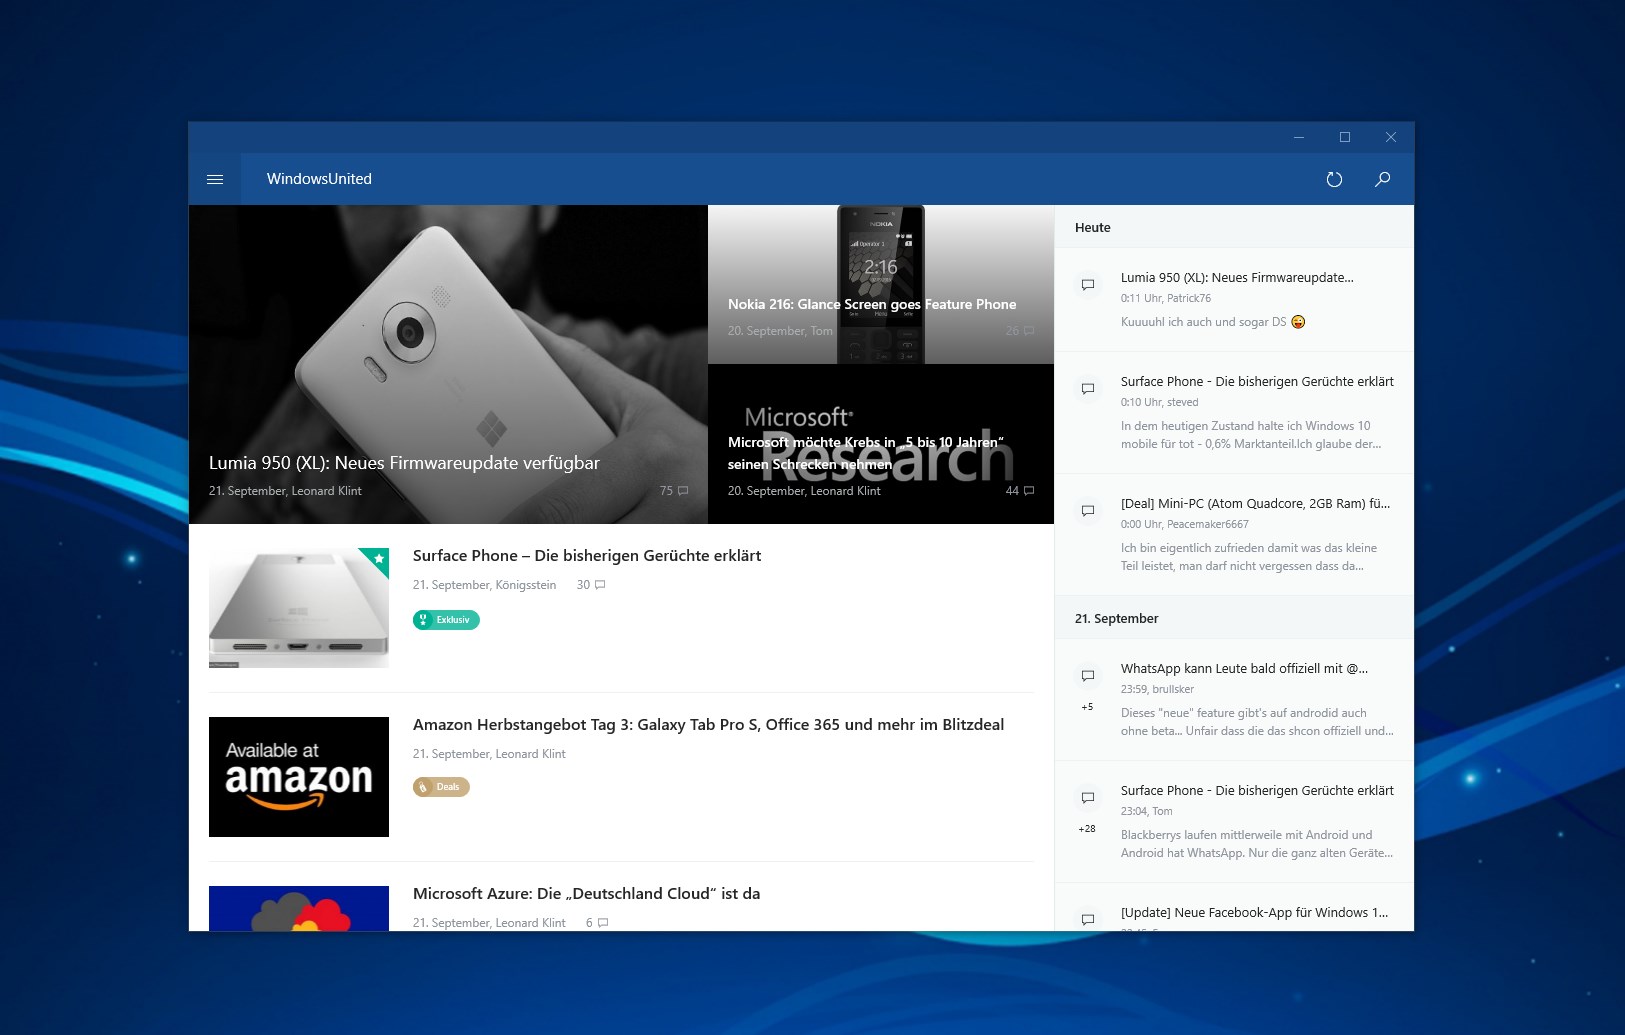
Task: Click comment icon beside 0:10 Uhr steved entry
Action: click(1088, 389)
